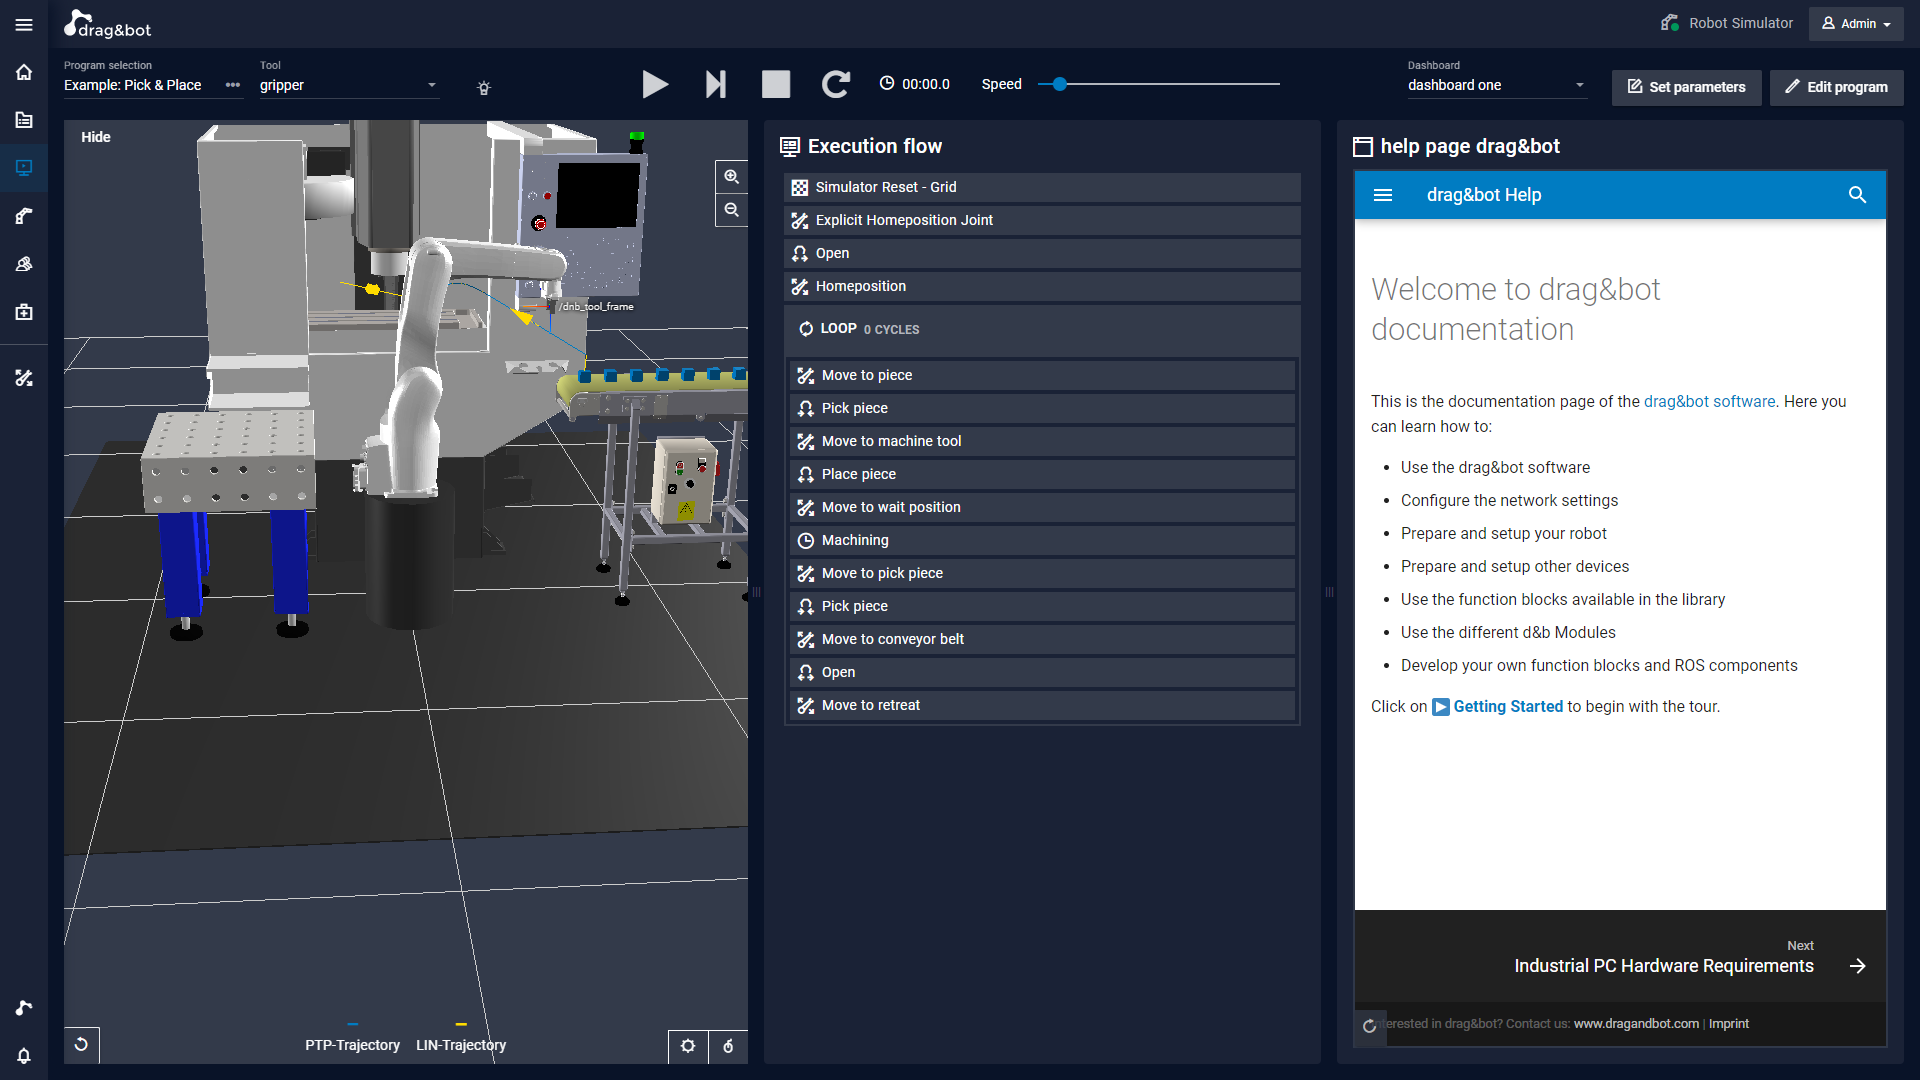Reset the 3D camera view

[82, 1045]
